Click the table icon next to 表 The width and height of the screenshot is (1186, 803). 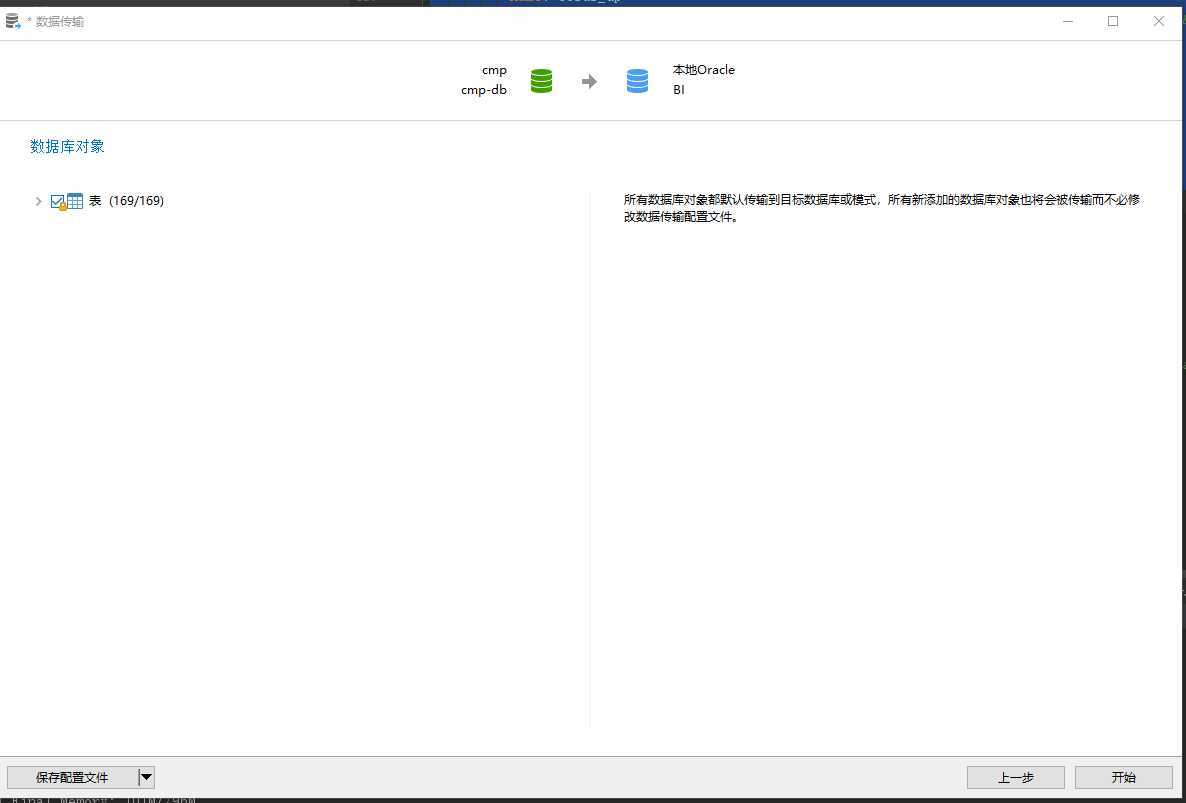point(75,201)
